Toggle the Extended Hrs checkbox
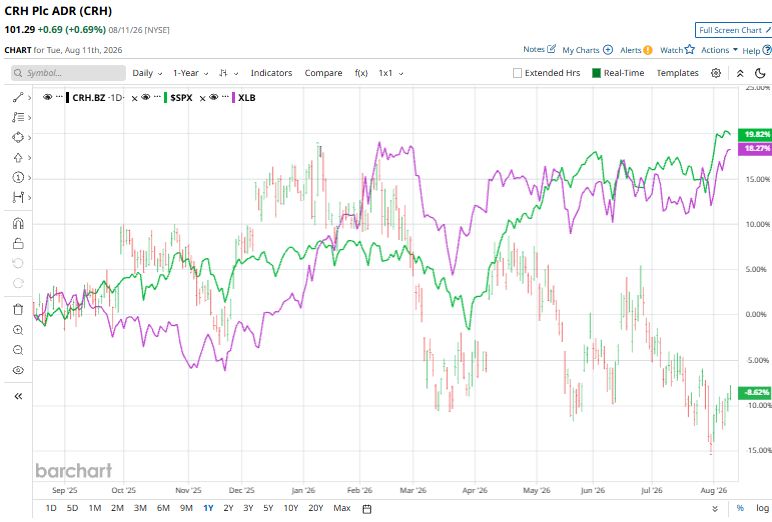Viewport: 772px width, 522px height. pyautogui.click(x=517, y=73)
